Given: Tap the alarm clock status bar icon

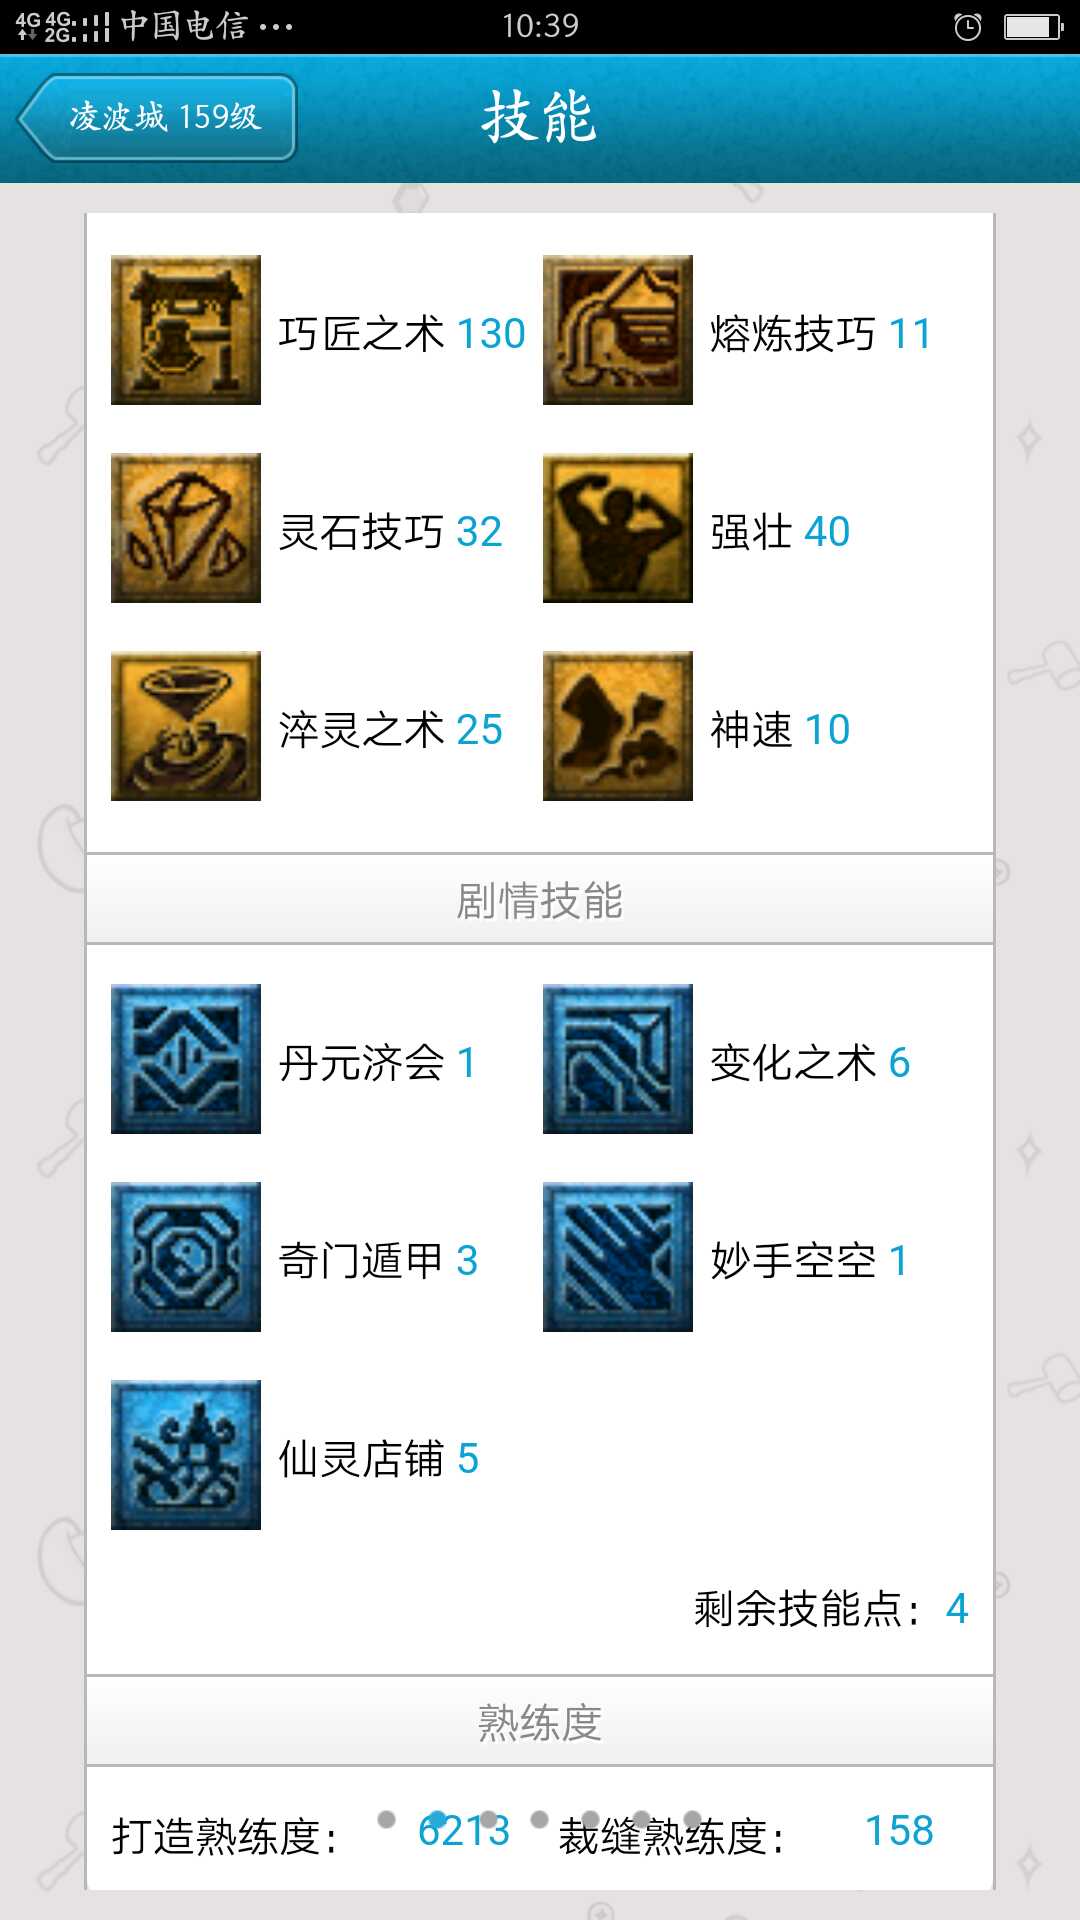Looking at the screenshot, I should 967,27.
